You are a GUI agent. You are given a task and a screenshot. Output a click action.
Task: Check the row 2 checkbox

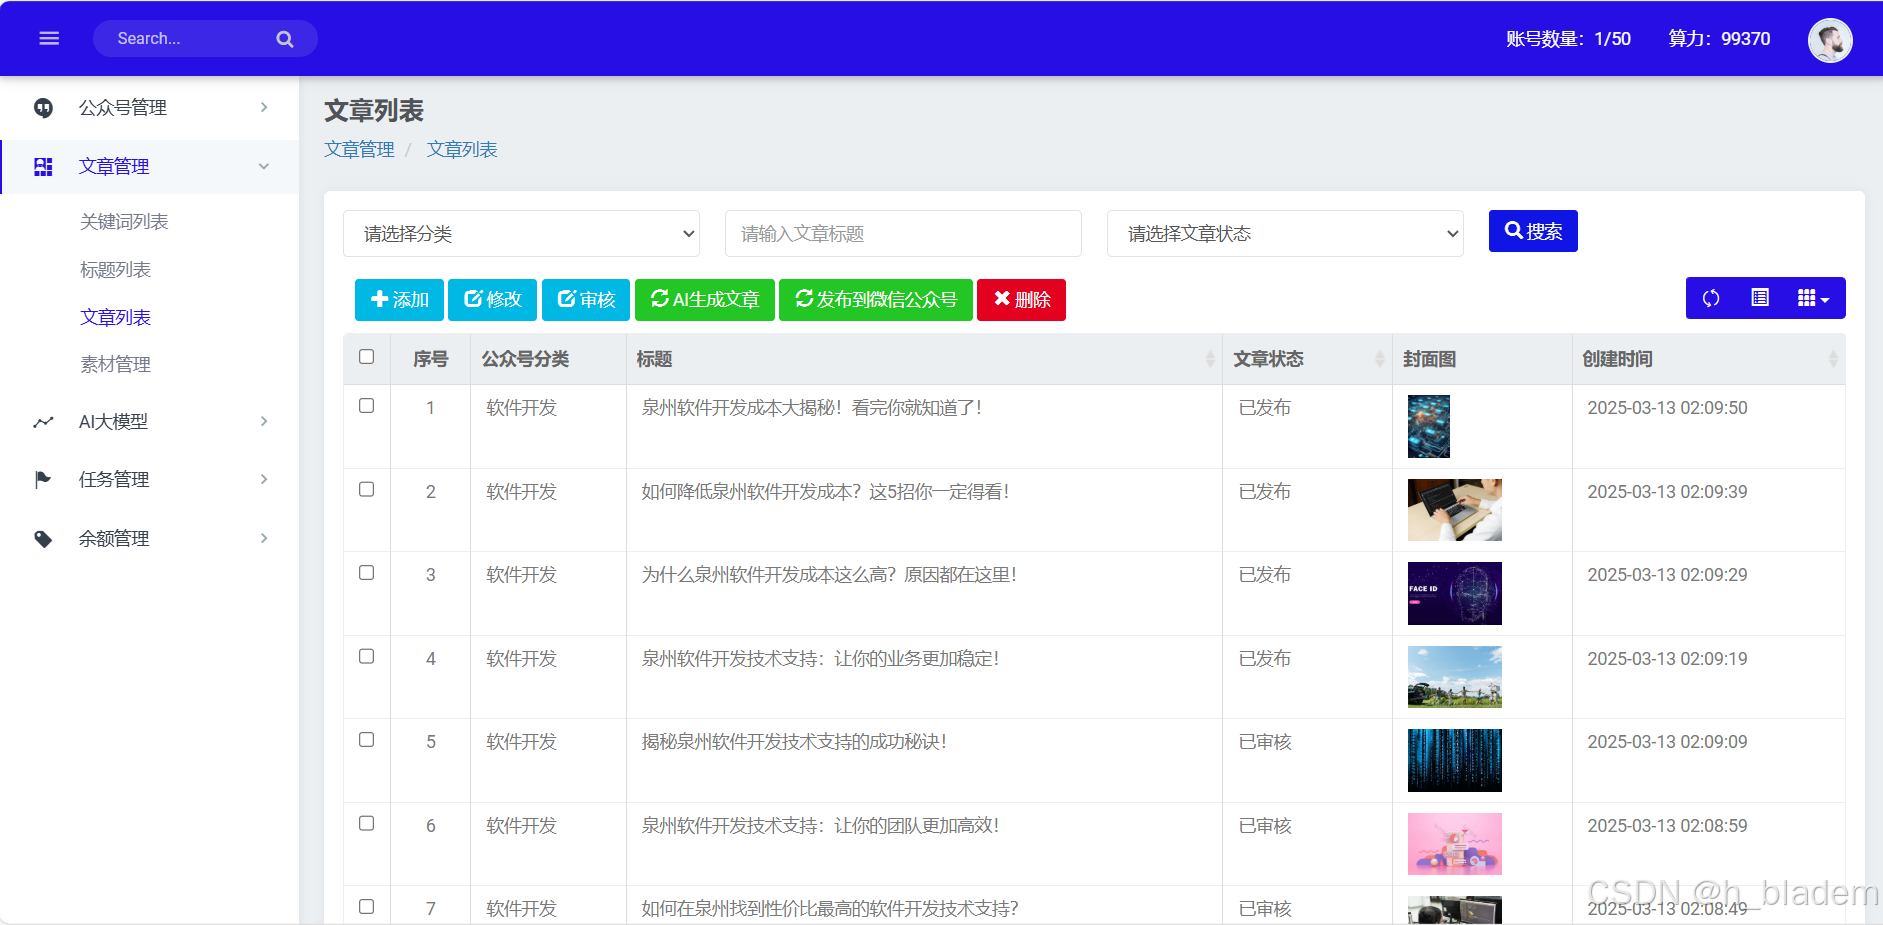(367, 490)
